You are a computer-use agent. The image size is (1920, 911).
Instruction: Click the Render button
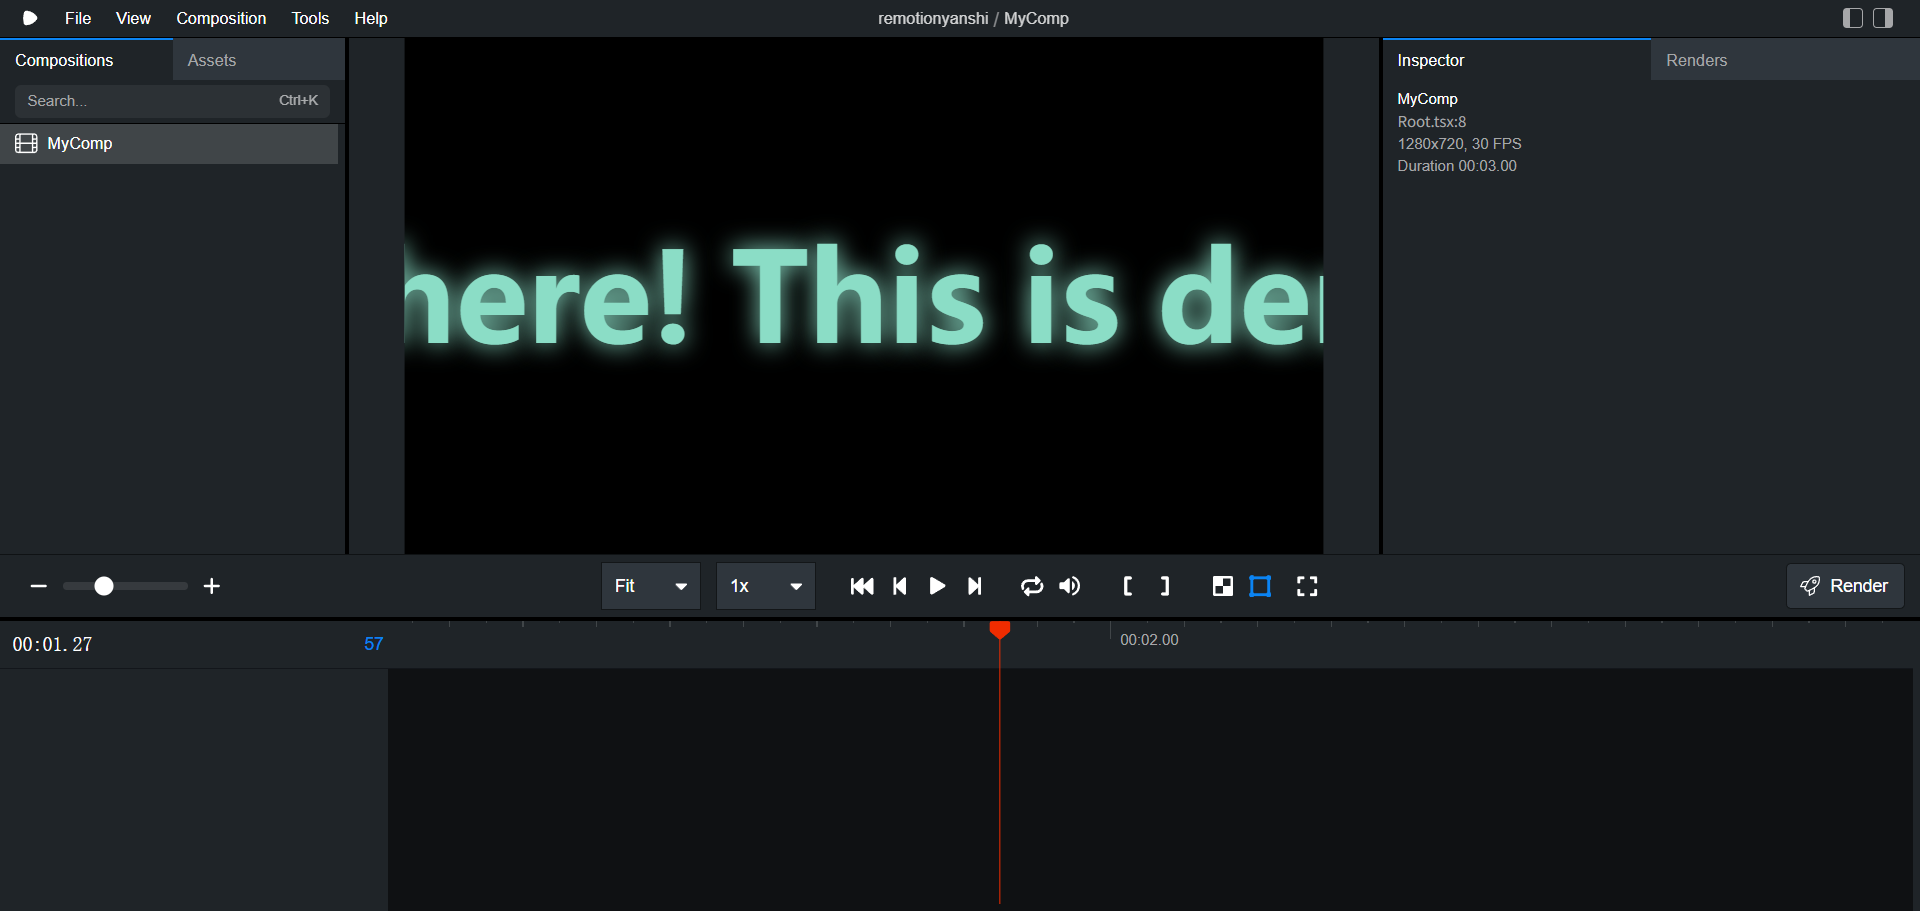pyautogui.click(x=1845, y=586)
